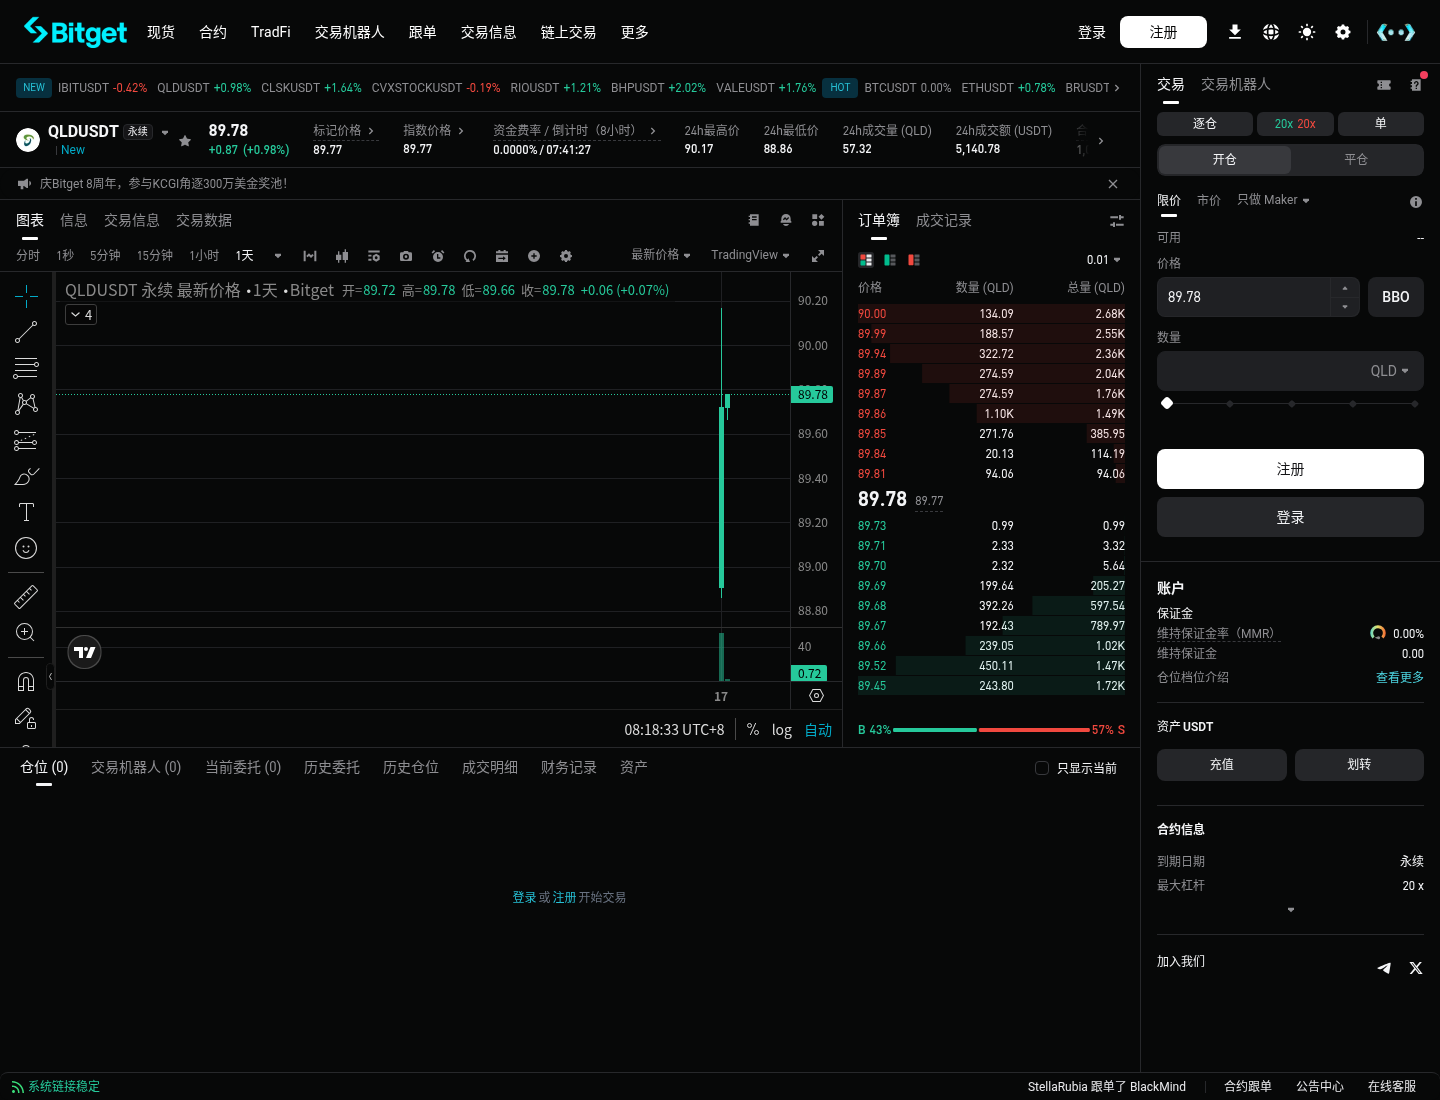Viewport: 1440px width, 1100px height.
Task: Open the price alert clock icon
Action: (438, 256)
